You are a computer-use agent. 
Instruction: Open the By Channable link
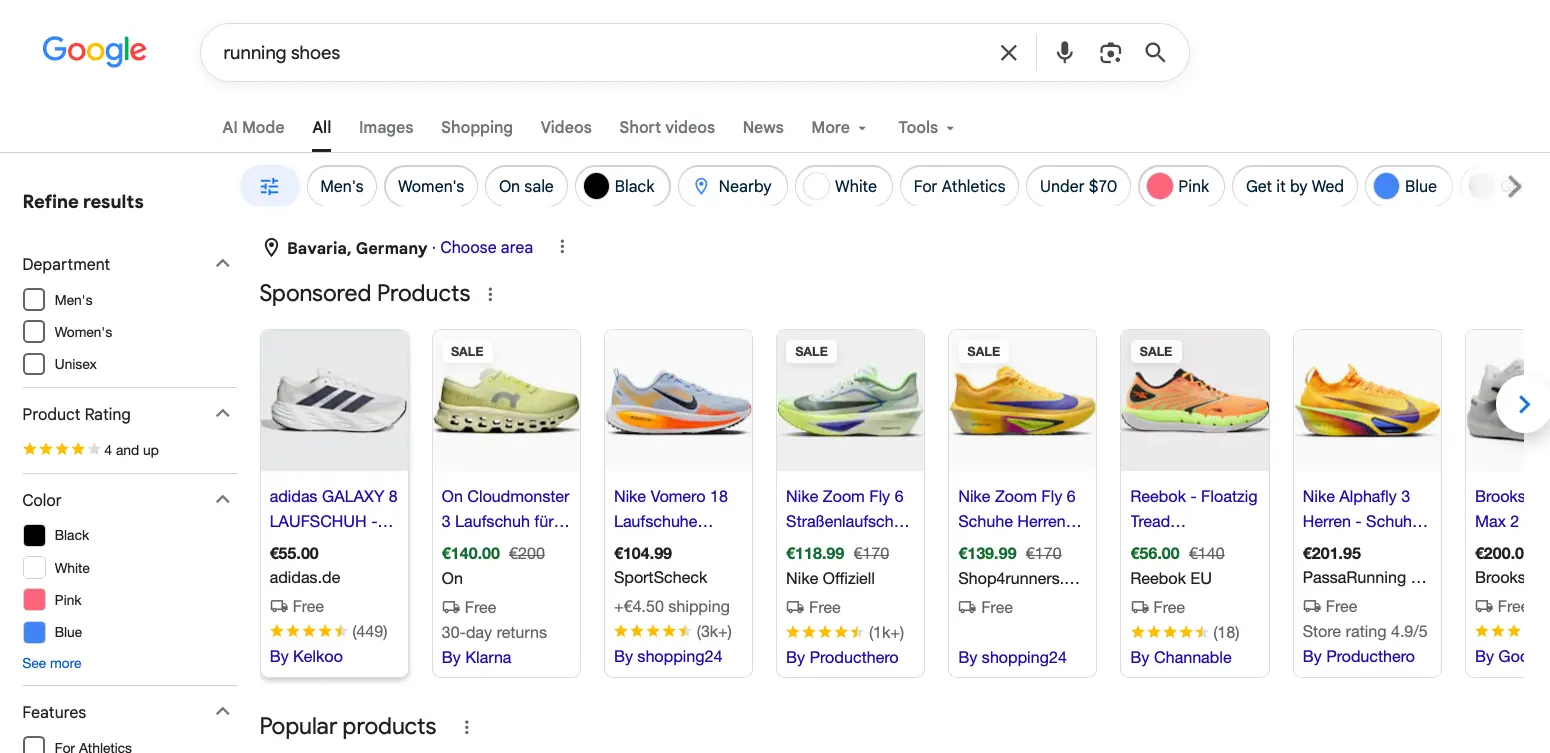click(x=1181, y=657)
